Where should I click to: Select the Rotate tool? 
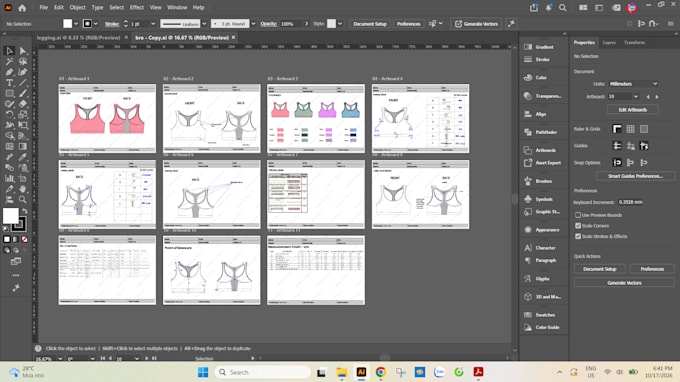tap(9, 114)
